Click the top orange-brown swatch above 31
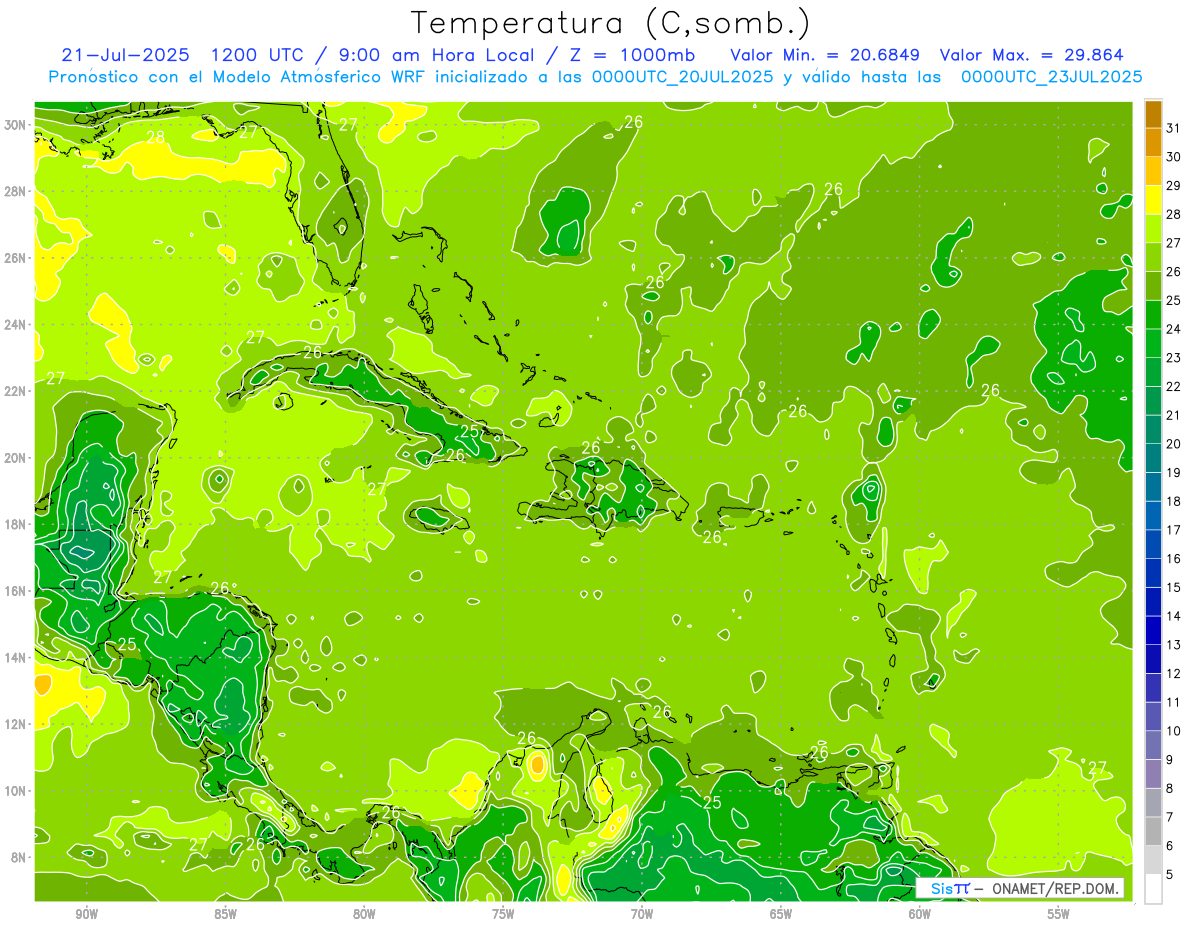This screenshot has height=927, width=1200. (x=1153, y=114)
